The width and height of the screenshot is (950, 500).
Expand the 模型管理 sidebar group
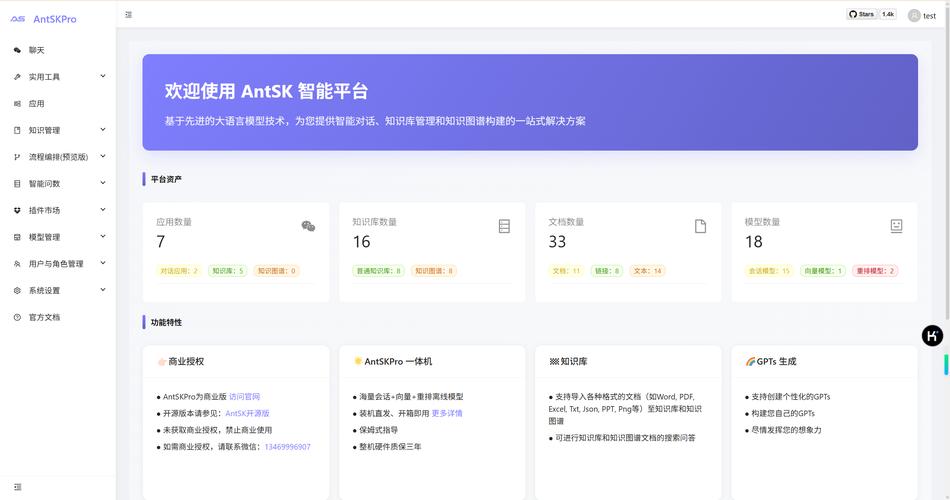[x=58, y=237]
